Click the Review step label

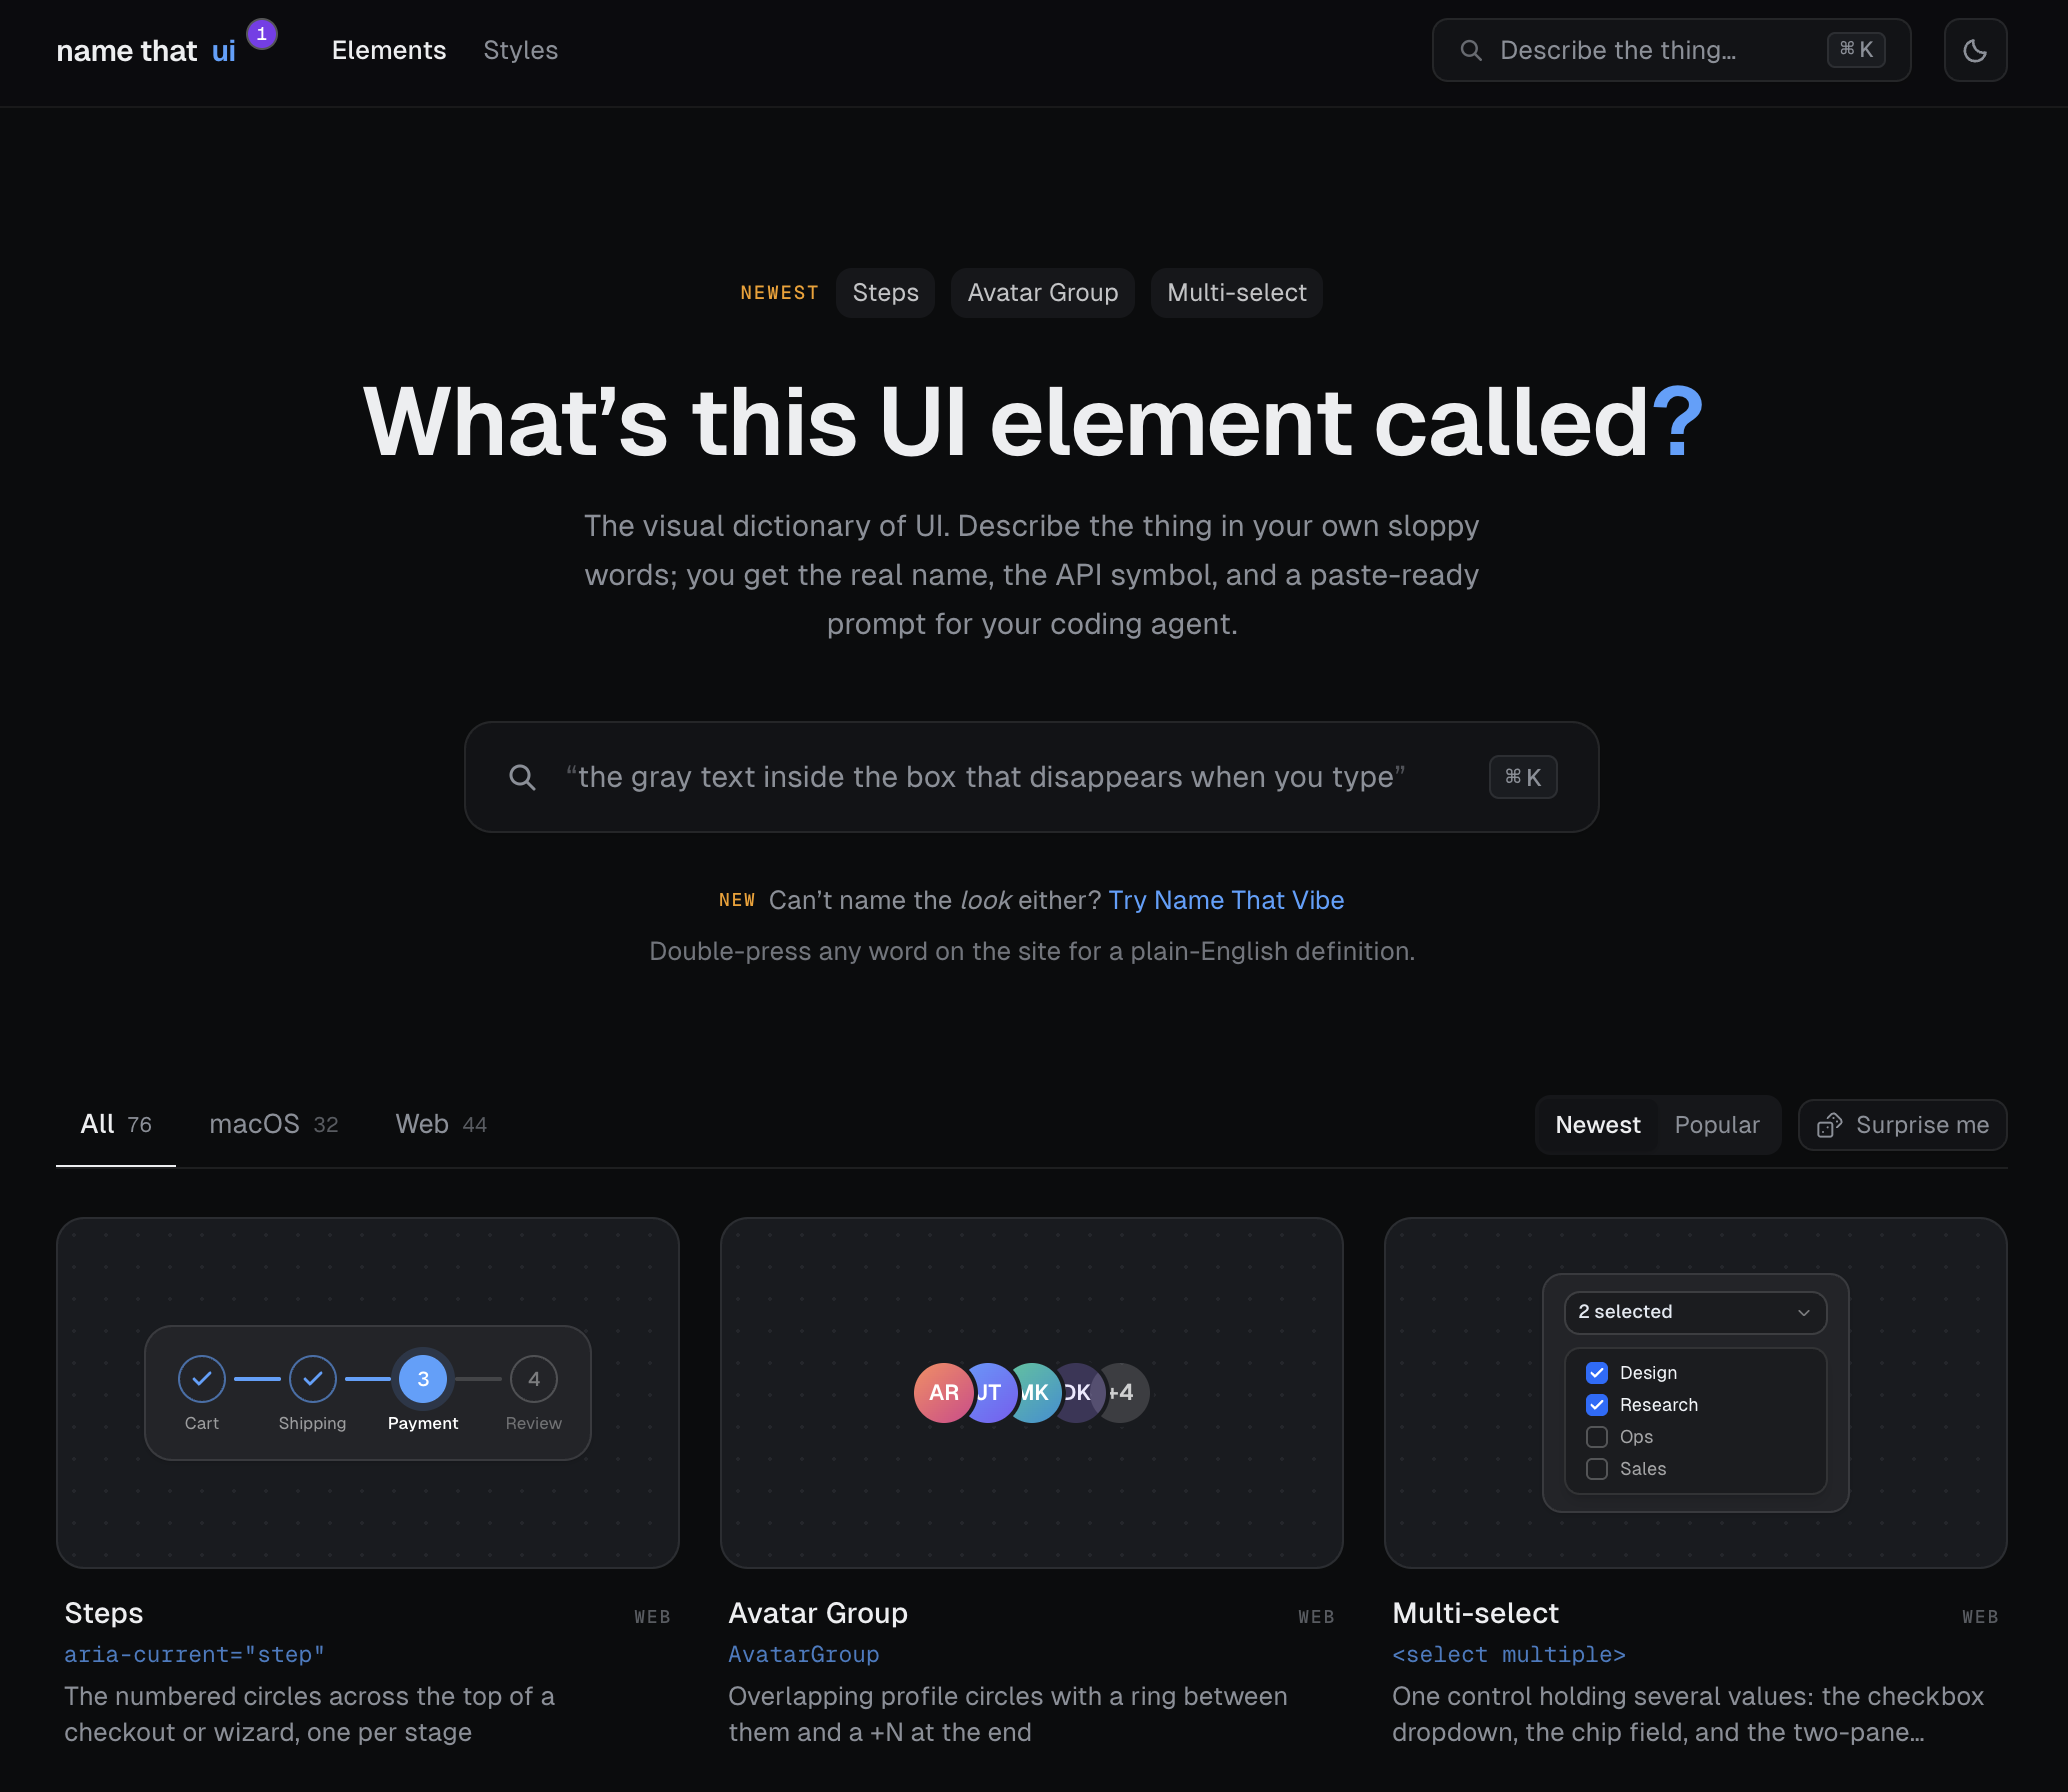(534, 1423)
